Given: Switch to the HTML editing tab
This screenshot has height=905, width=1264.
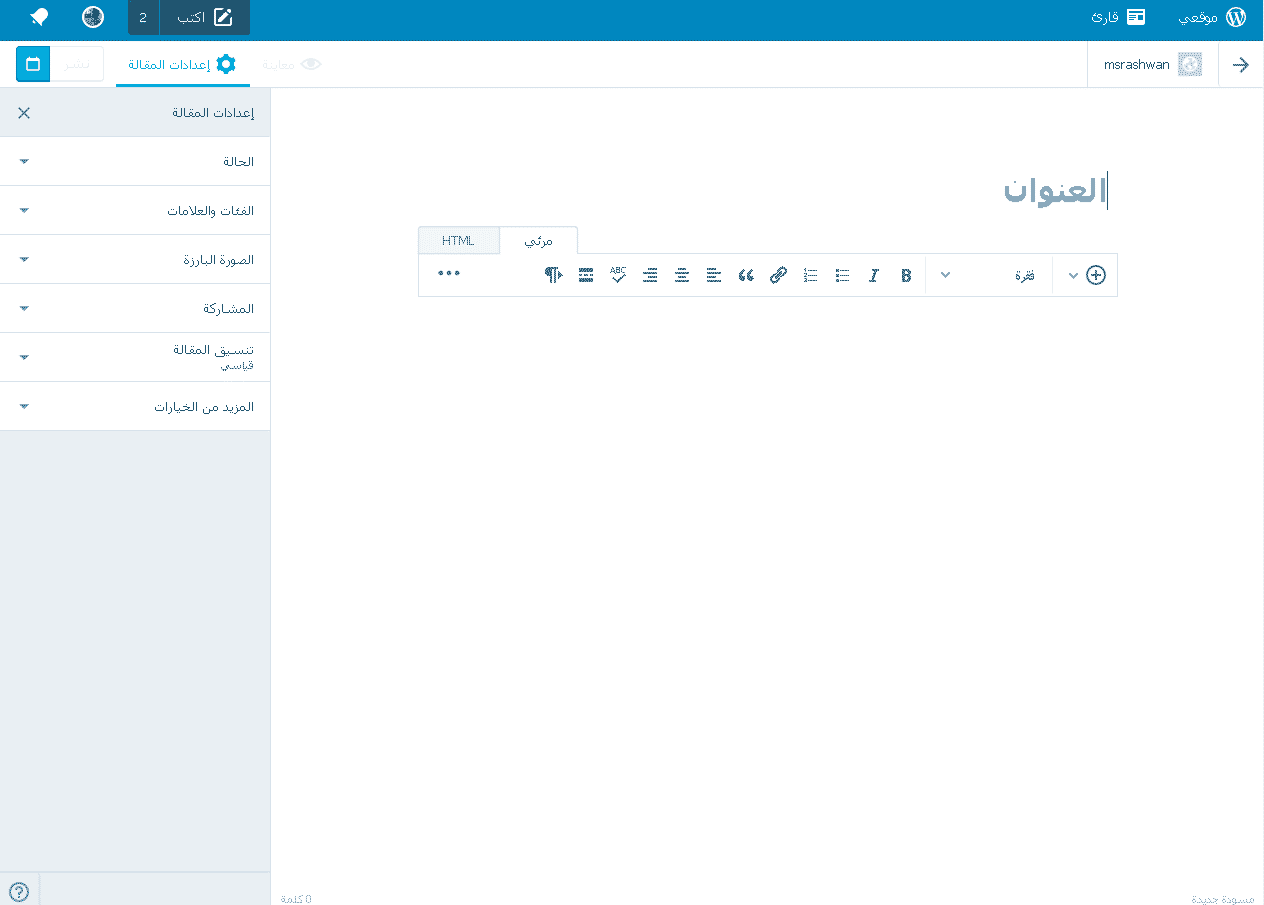Looking at the screenshot, I should (x=458, y=240).
